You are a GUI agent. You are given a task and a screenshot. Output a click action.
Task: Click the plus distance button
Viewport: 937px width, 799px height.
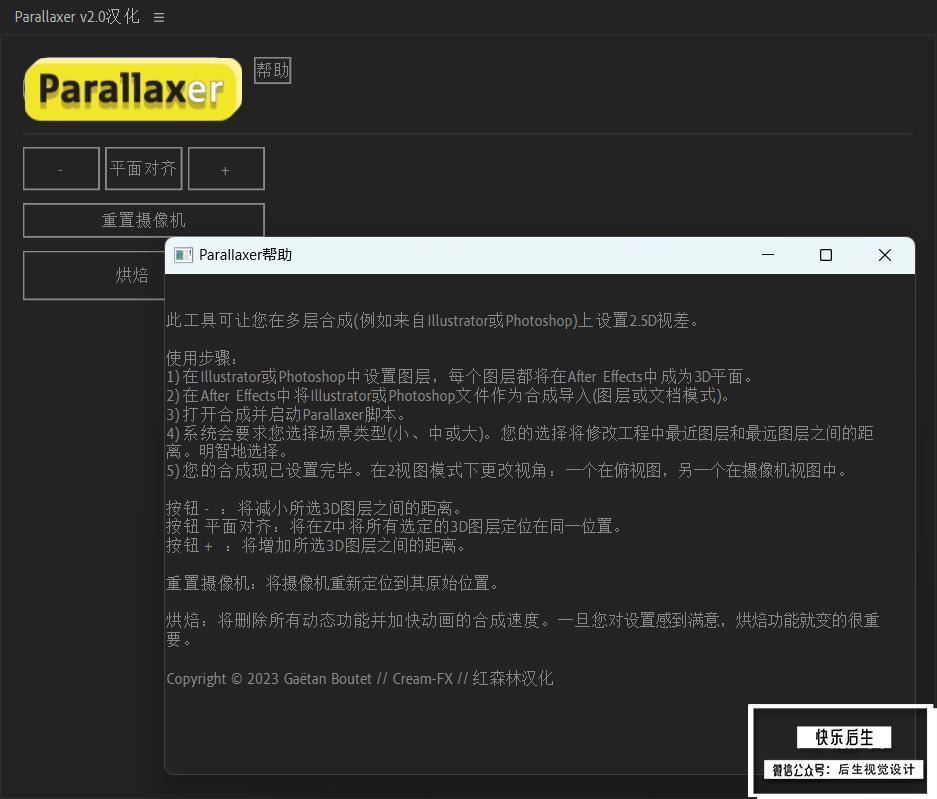(x=226, y=169)
